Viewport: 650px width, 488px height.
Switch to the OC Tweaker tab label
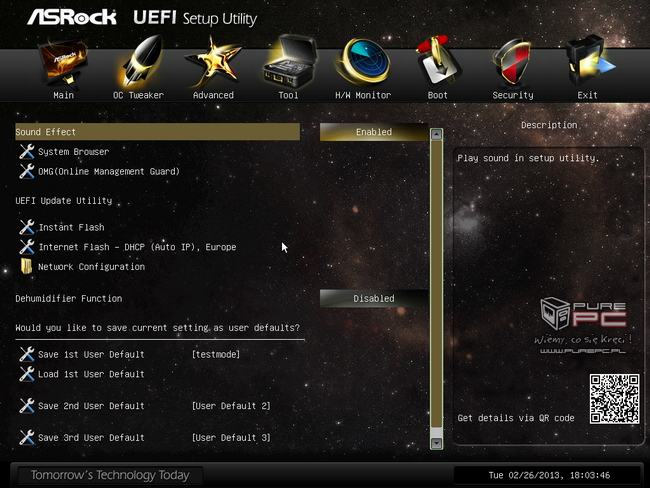[x=138, y=95]
